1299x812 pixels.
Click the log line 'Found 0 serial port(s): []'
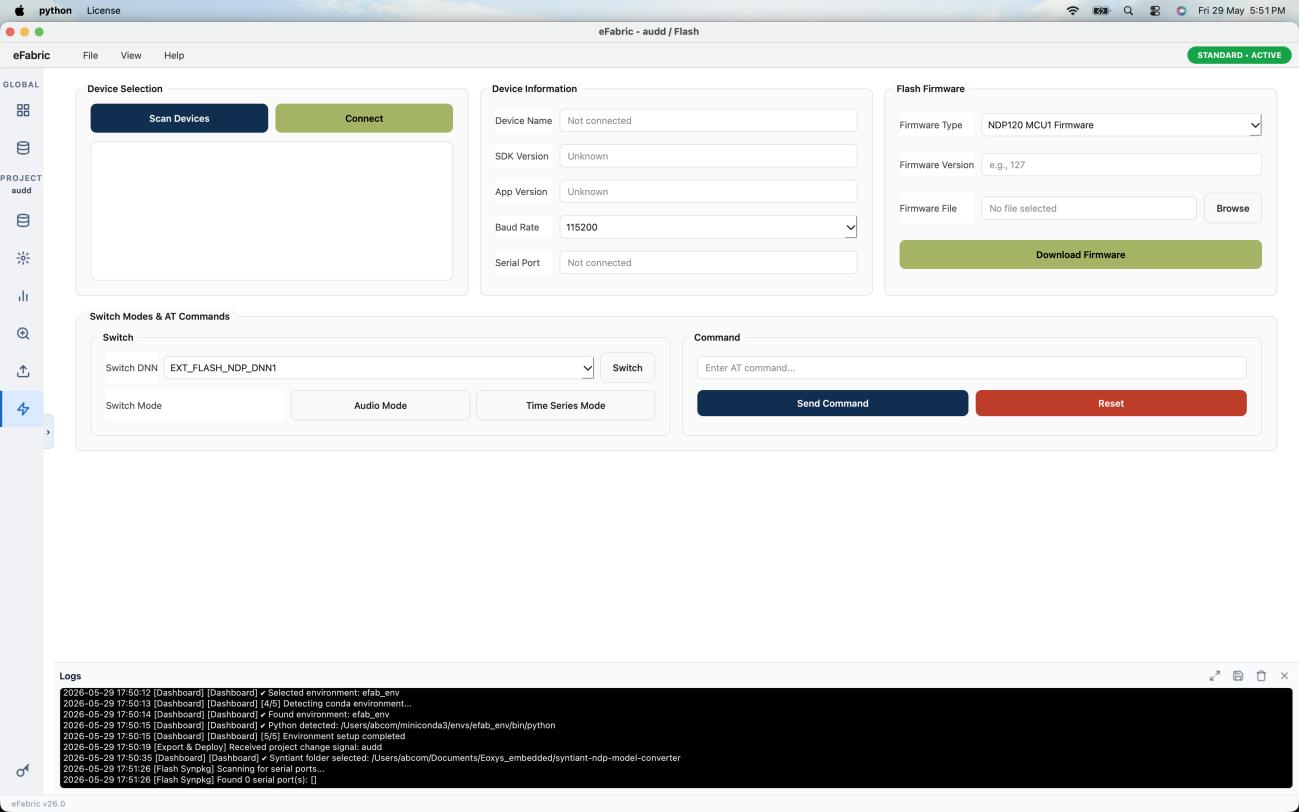[190, 780]
